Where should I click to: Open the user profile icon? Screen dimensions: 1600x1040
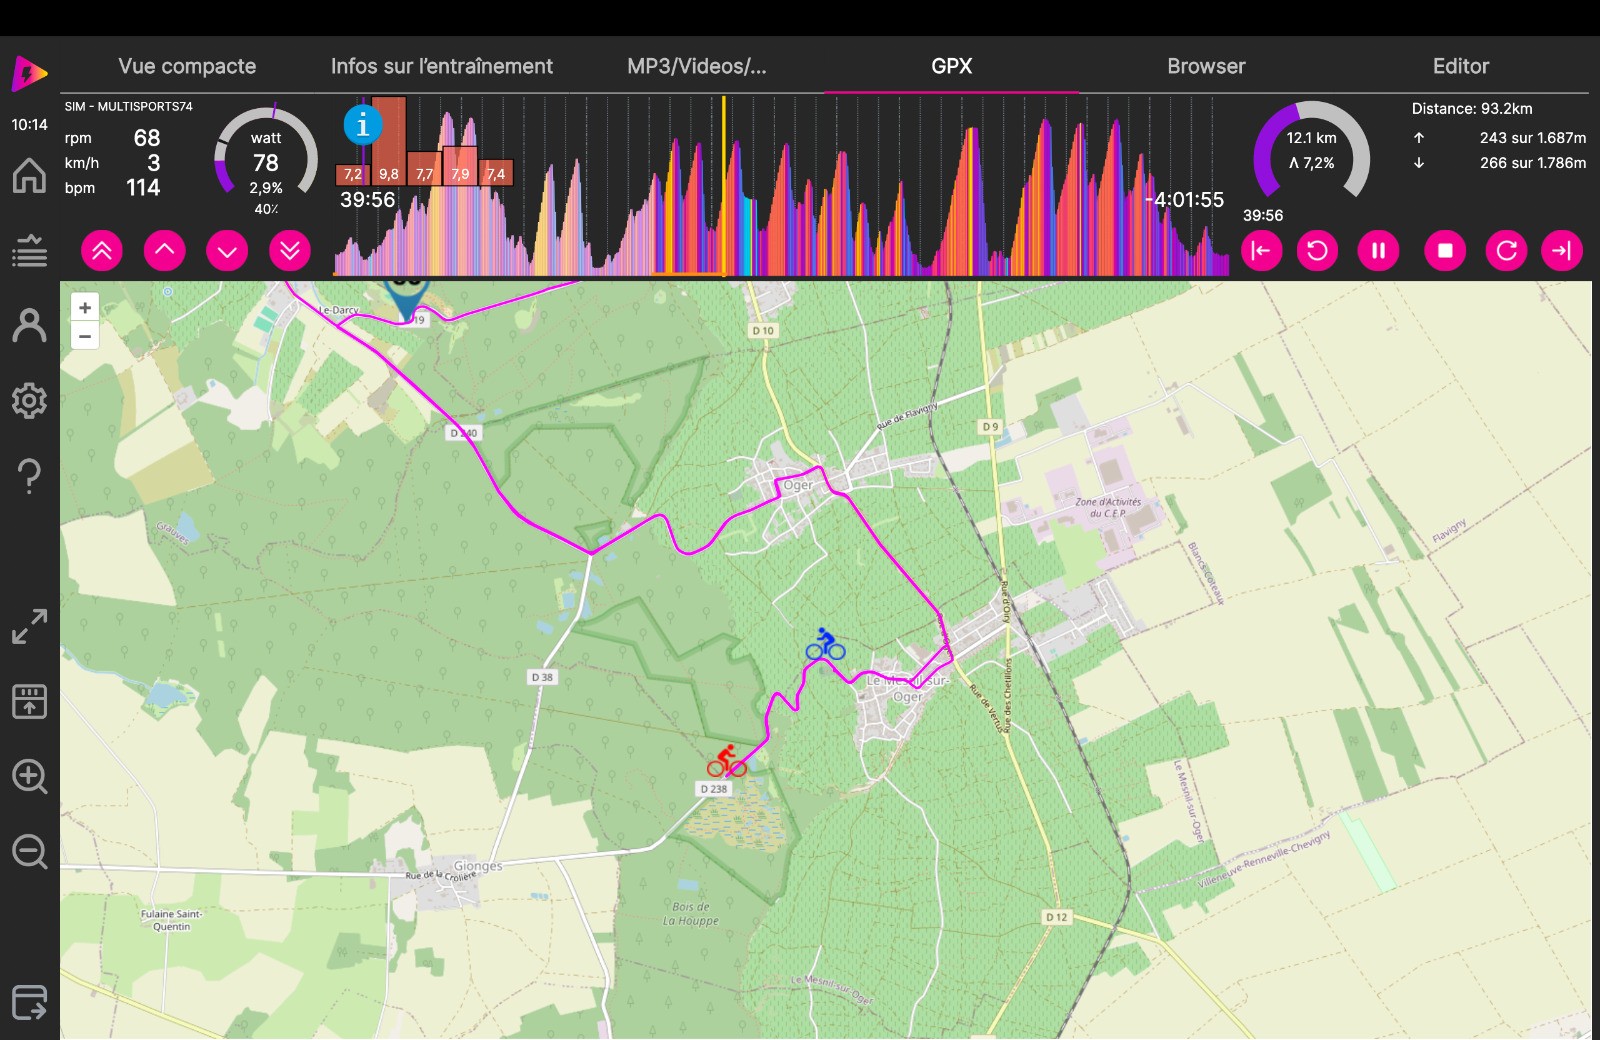(29, 326)
